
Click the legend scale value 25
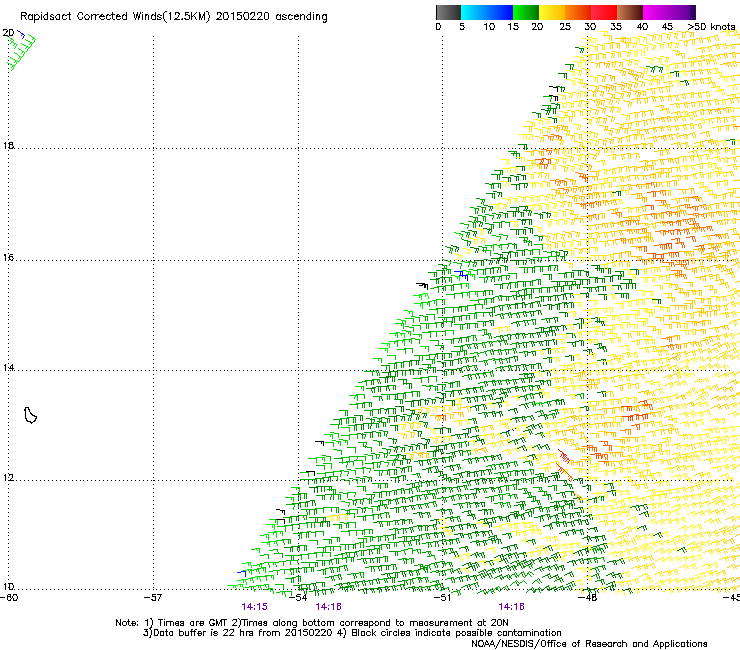[565, 27]
